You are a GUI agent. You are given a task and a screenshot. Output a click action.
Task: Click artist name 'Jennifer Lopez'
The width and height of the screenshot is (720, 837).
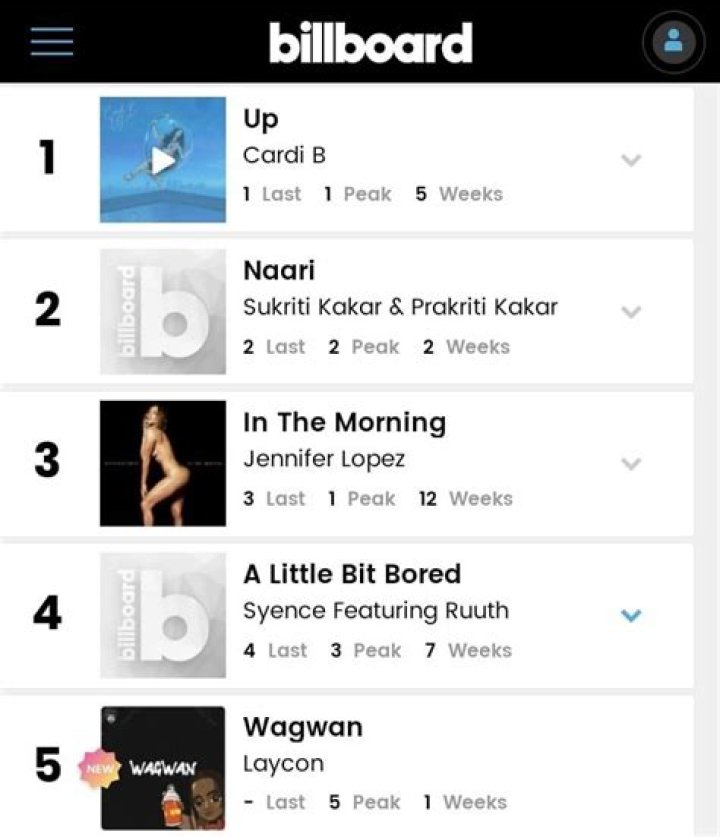point(325,459)
